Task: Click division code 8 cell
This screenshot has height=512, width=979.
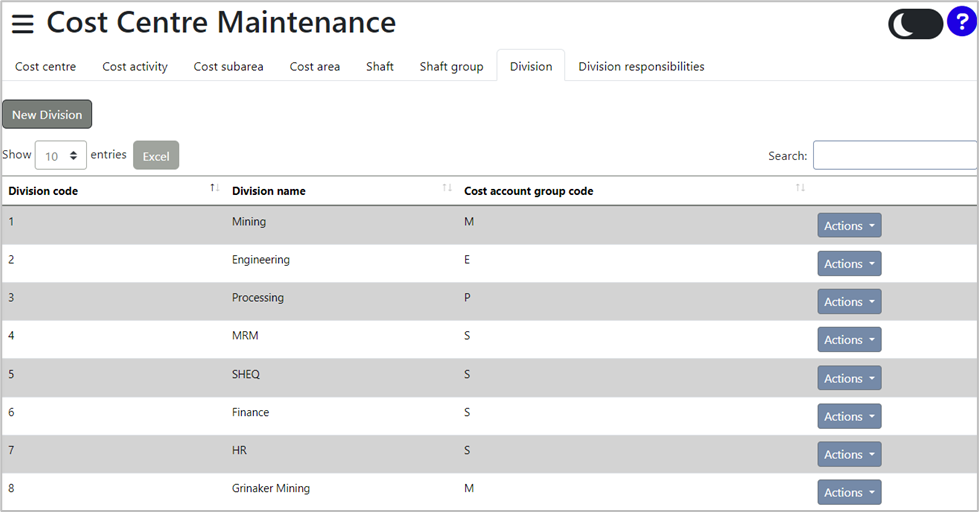Action: tap(11, 488)
